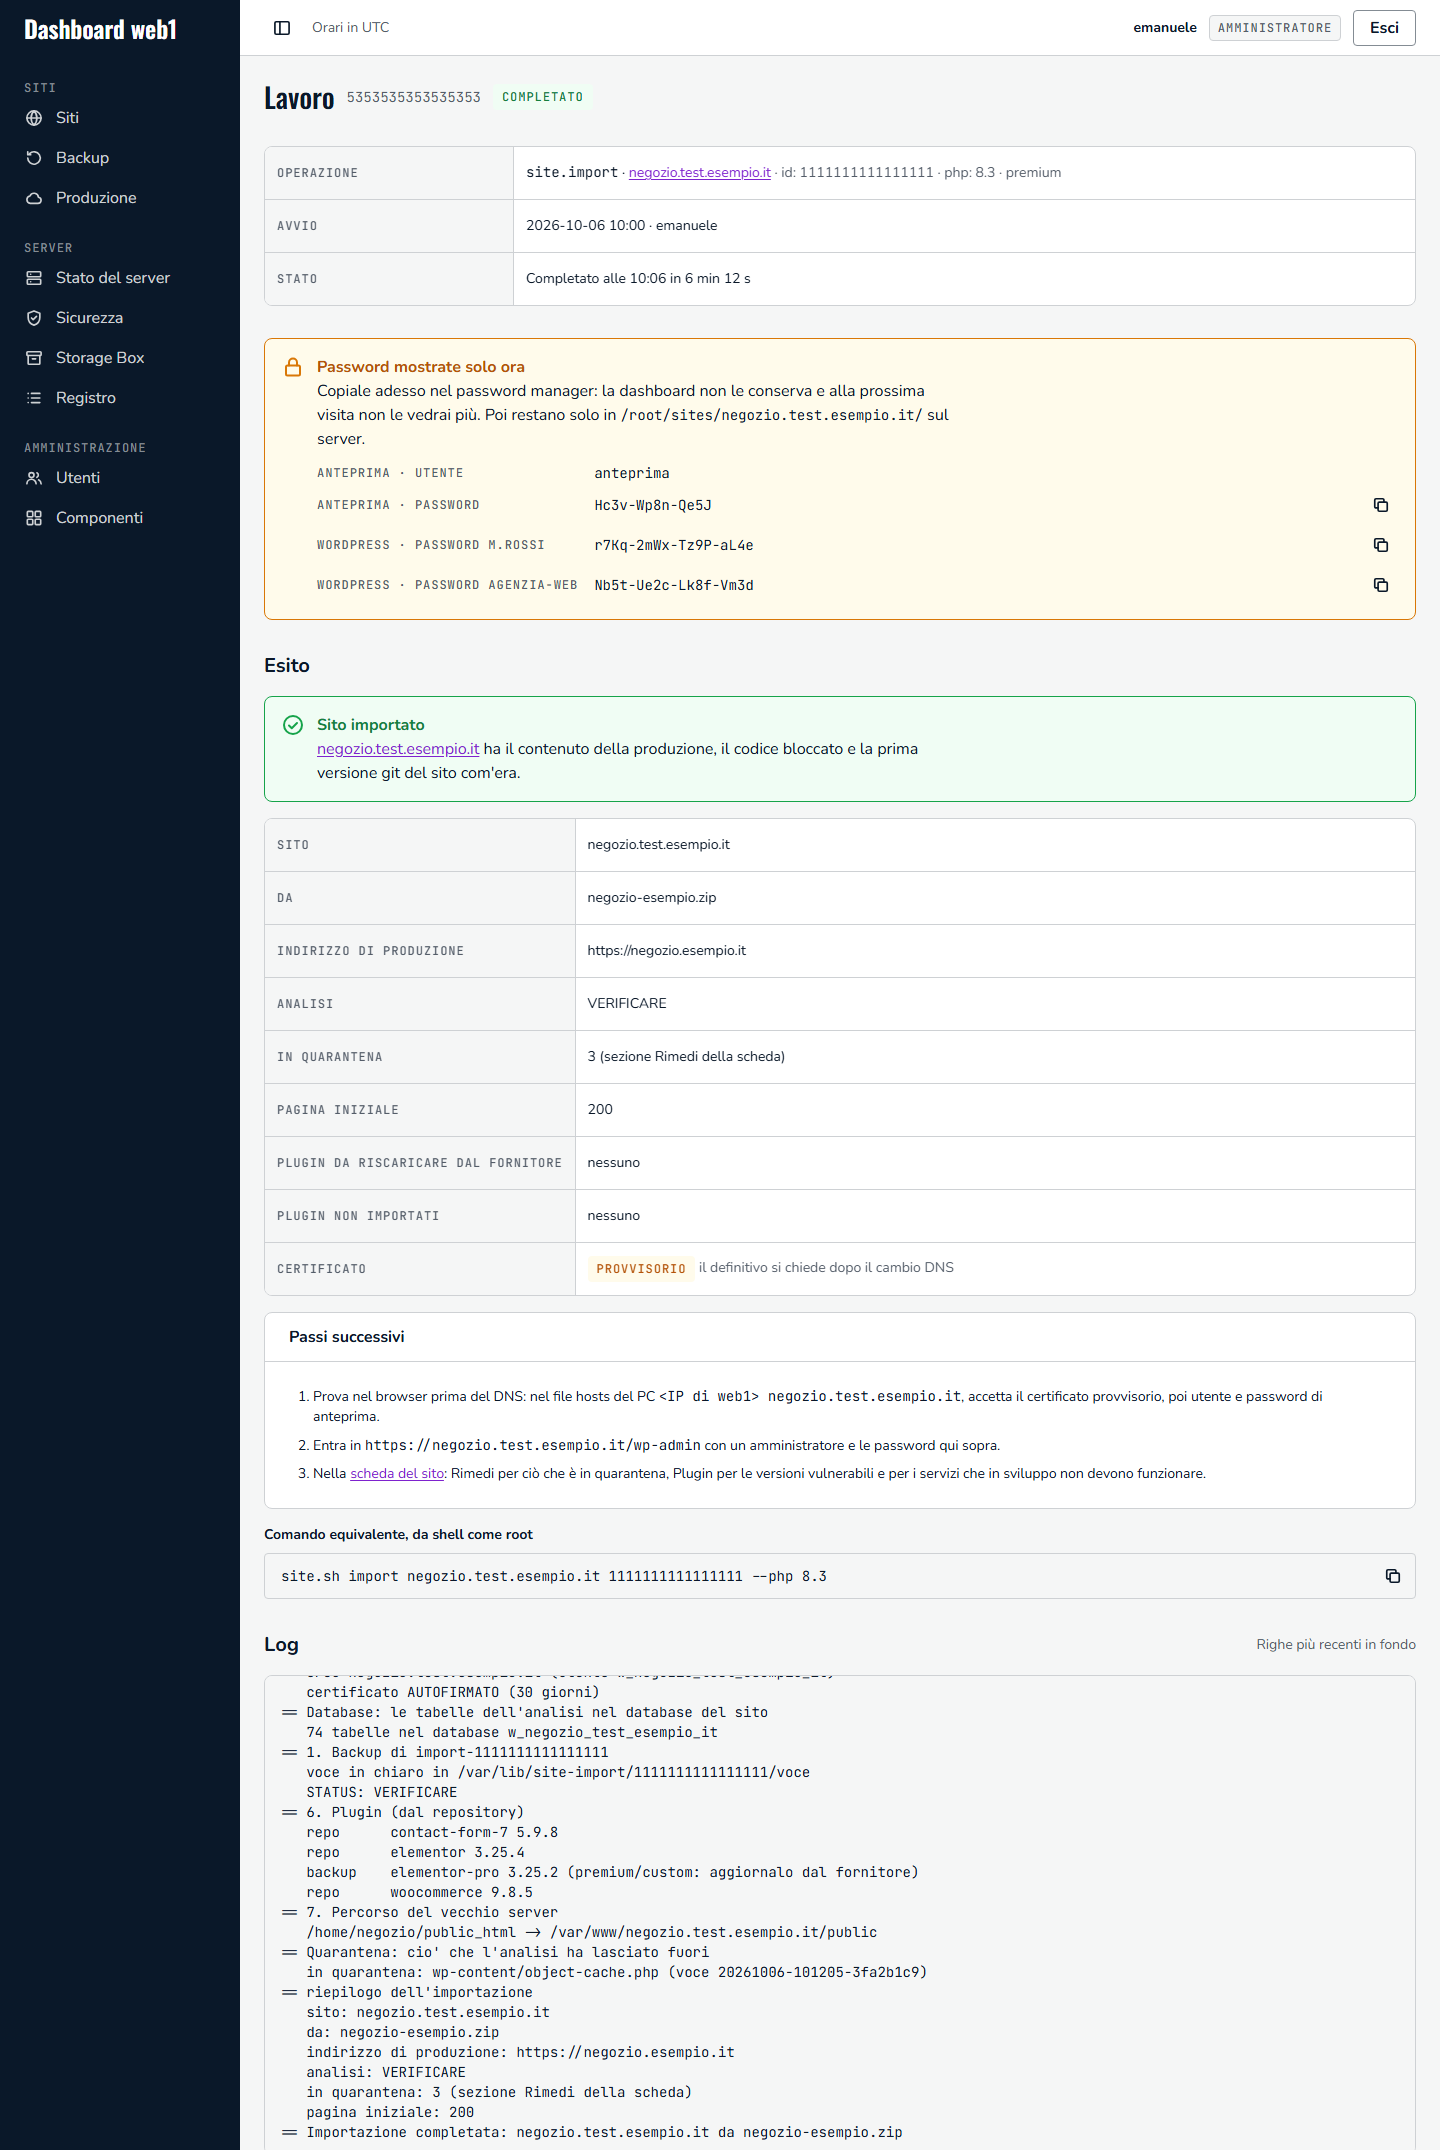The width and height of the screenshot is (1440, 2150).
Task: Click the https://negozio.esempio.it production address cell
Action: [995, 951]
